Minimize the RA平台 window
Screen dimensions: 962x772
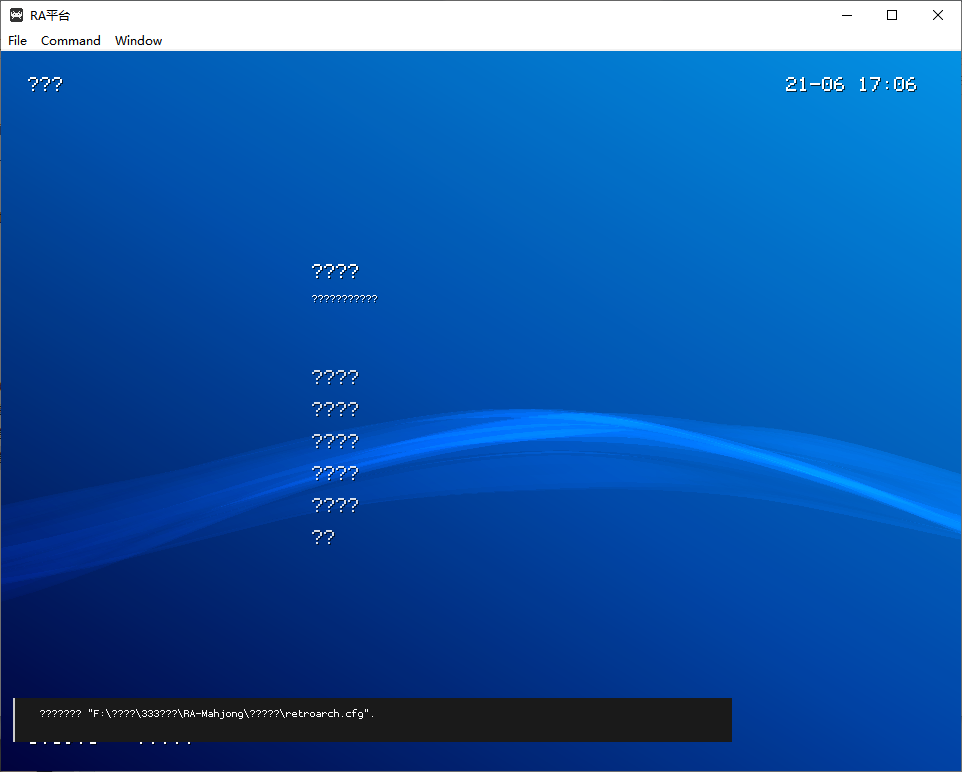click(847, 15)
